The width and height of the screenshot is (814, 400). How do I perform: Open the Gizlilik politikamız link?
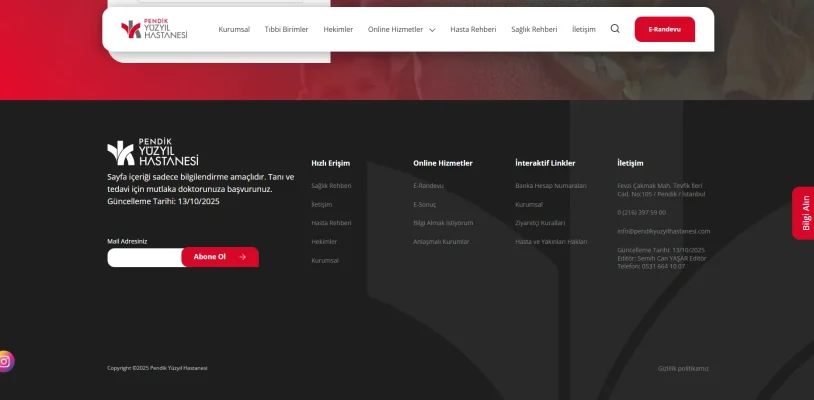click(683, 368)
